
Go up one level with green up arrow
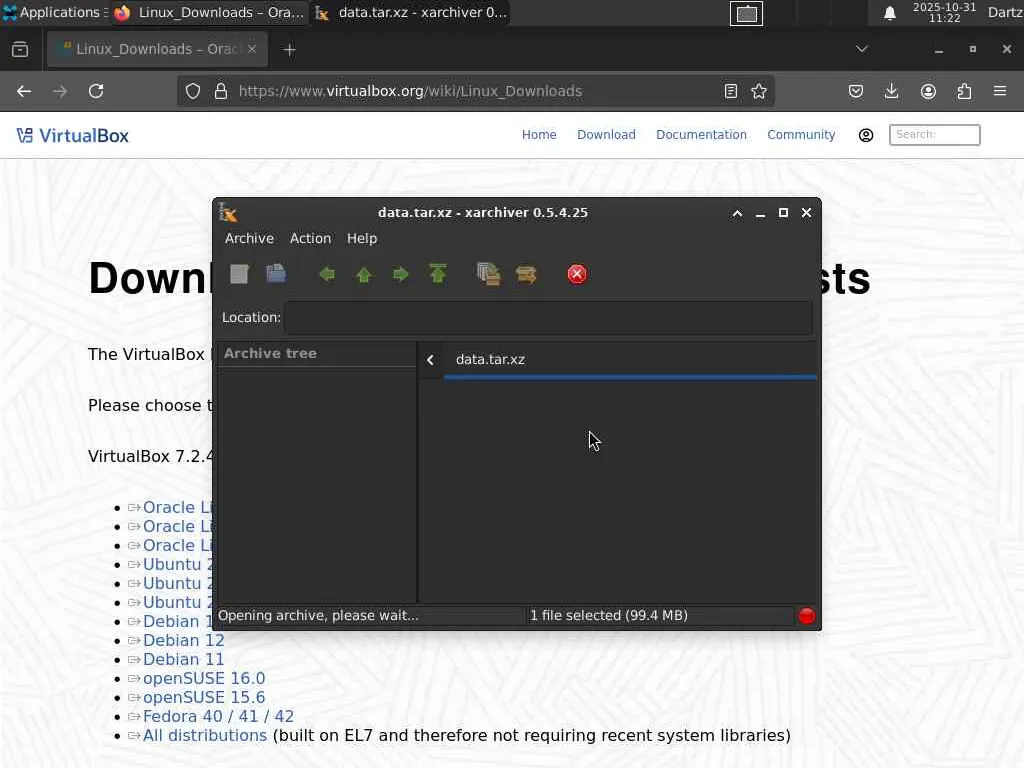coord(364,274)
